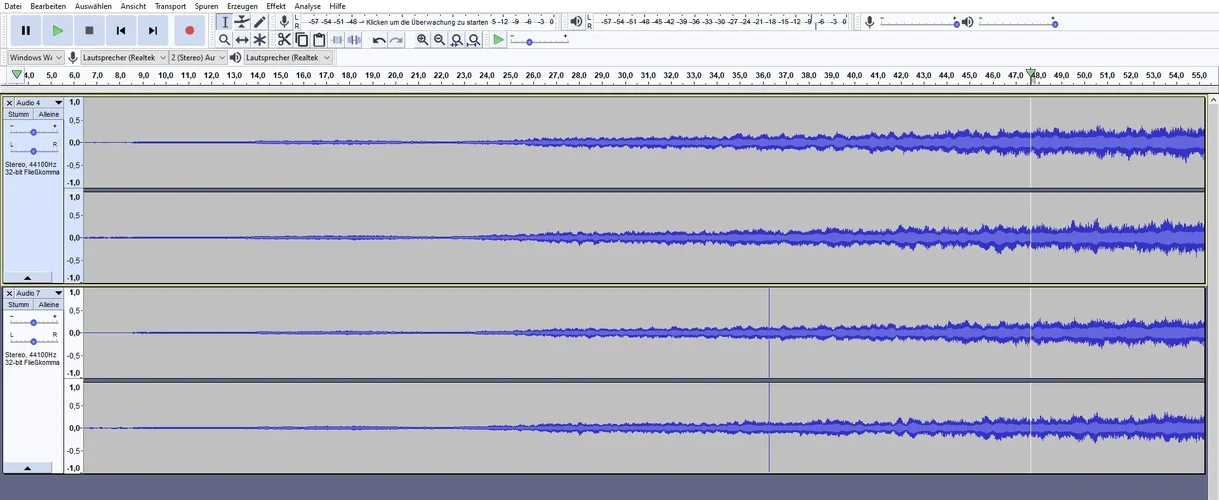Image resolution: width=1219 pixels, height=500 pixels.
Task: Open the Spuren menu
Action: (x=206, y=6)
